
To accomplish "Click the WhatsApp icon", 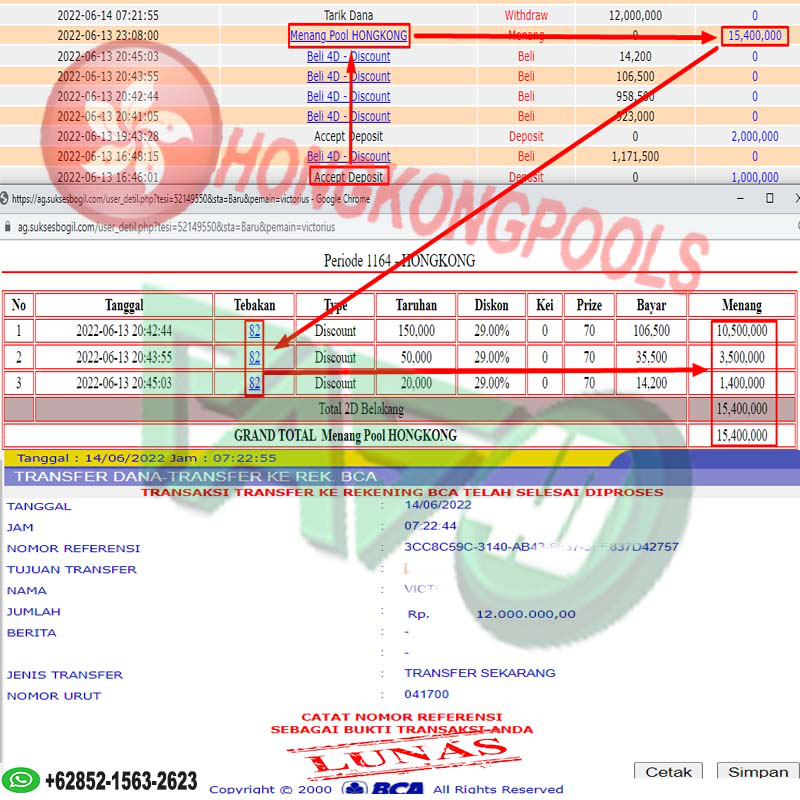I will (x=21, y=780).
